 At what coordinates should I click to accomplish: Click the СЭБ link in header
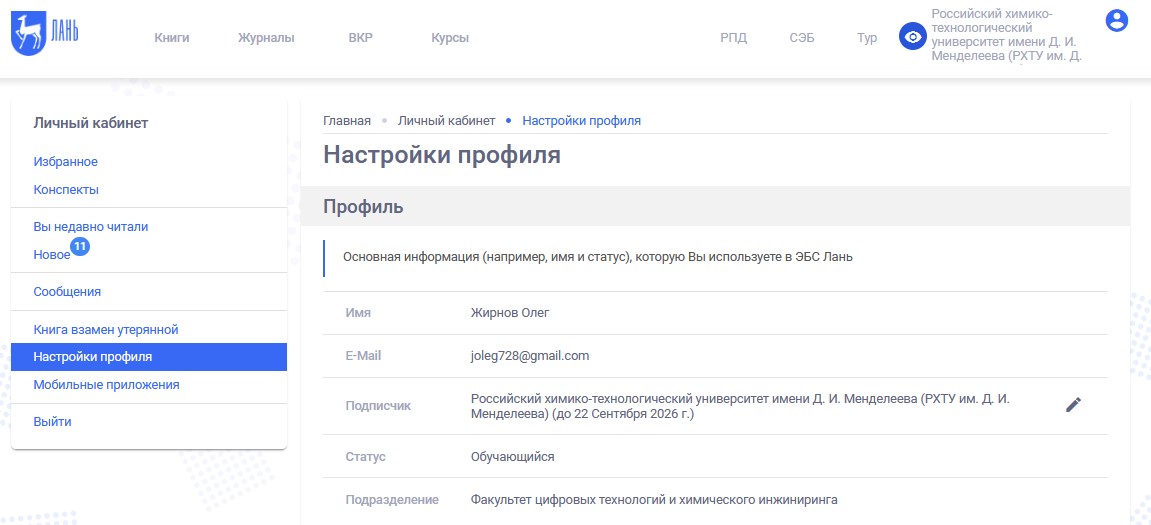tap(801, 38)
